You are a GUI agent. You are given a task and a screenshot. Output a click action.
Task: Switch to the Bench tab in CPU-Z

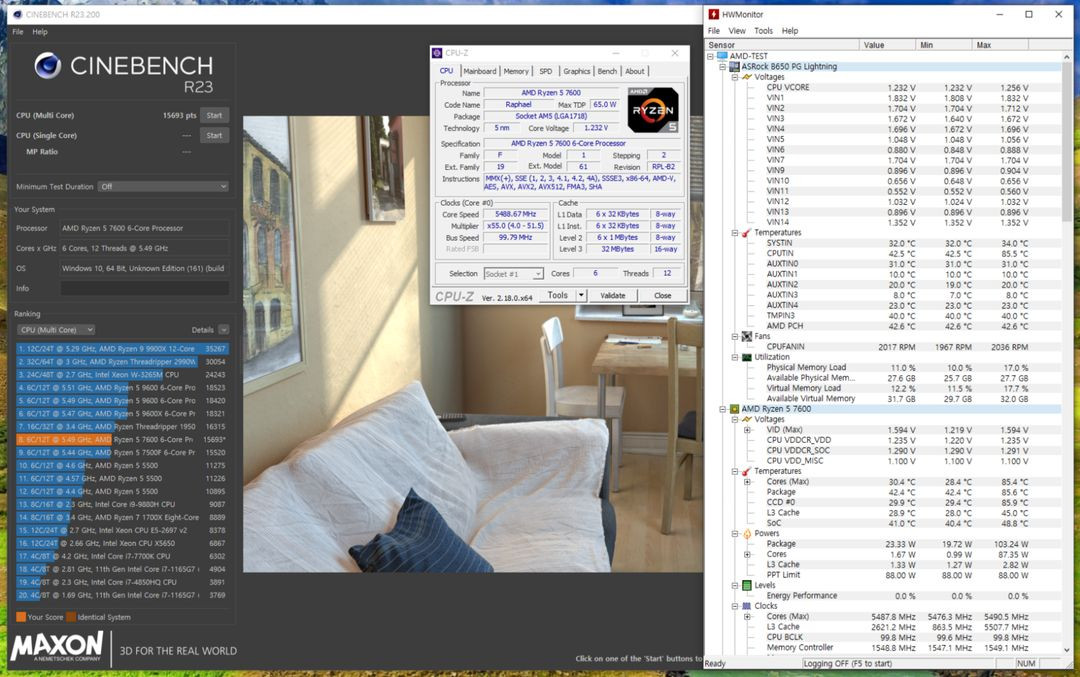(x=607, y=71)
